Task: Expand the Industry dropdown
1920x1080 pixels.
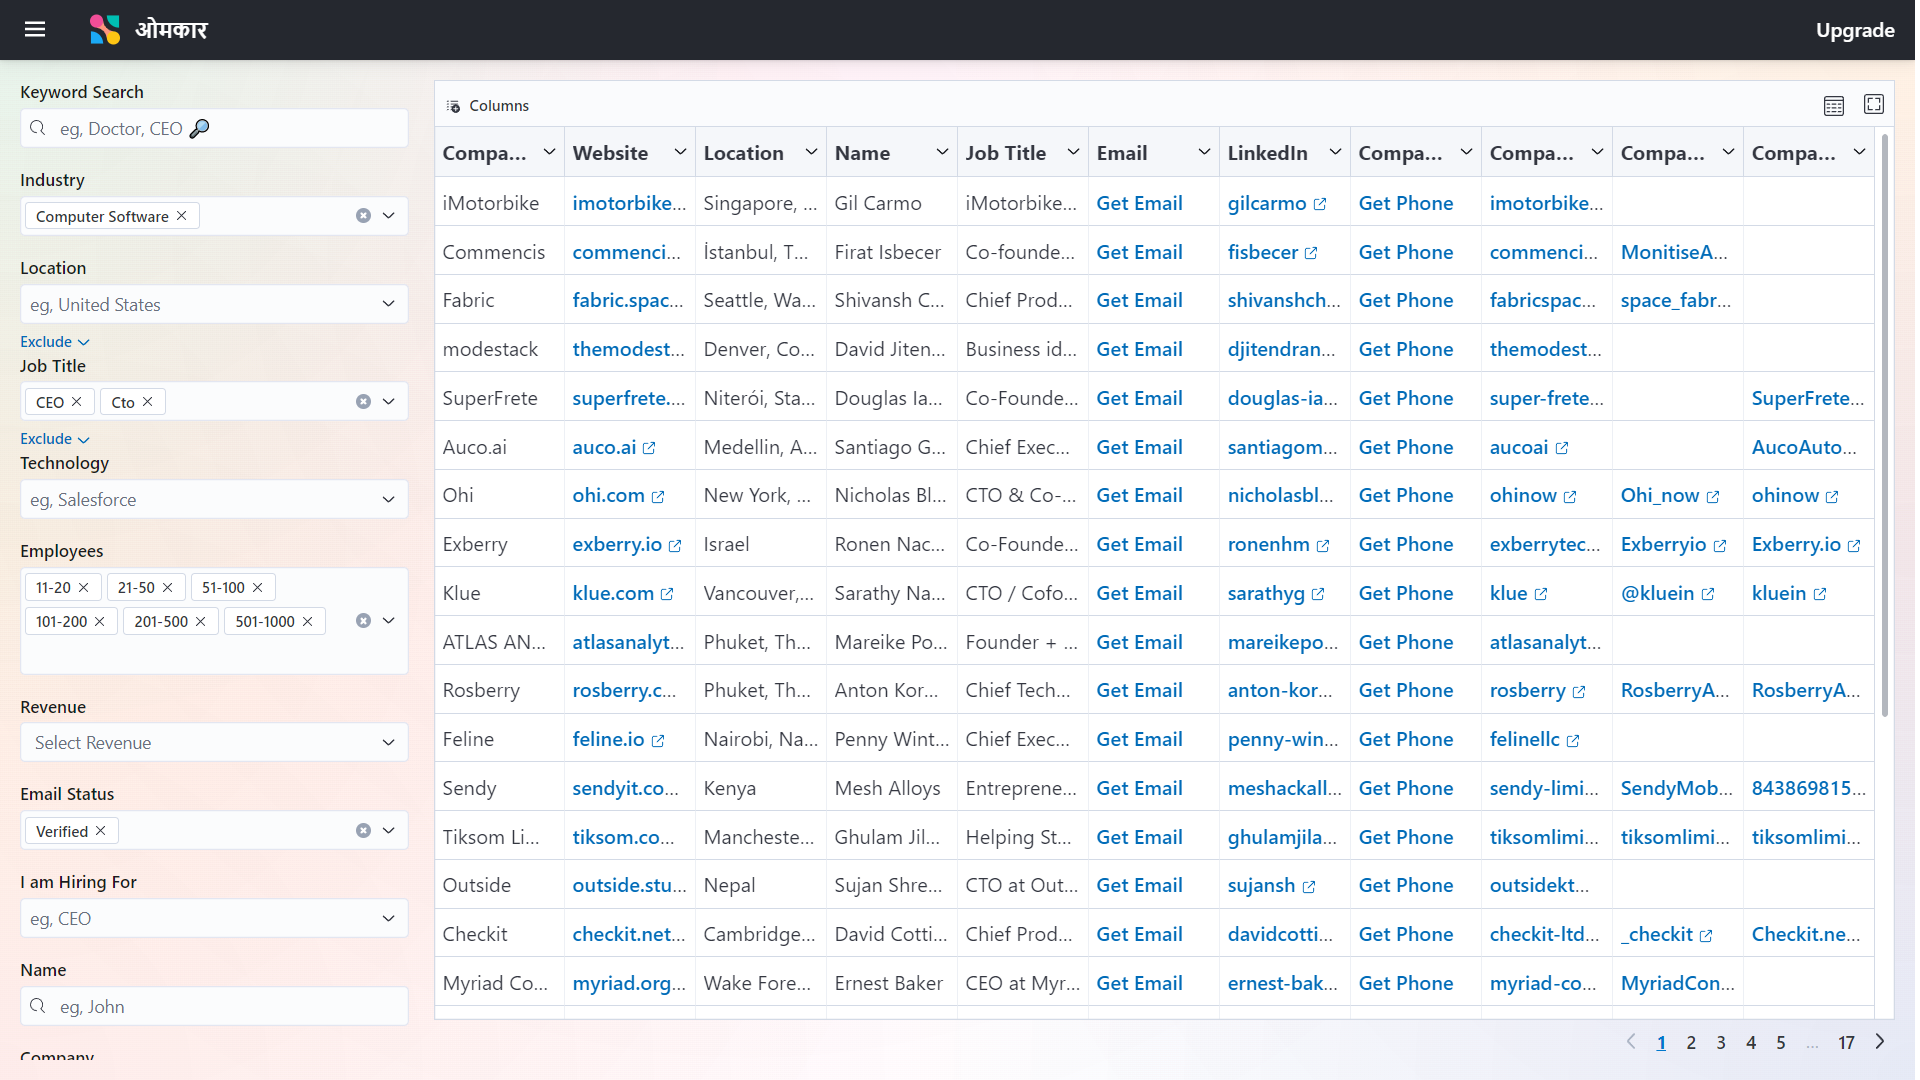Action: click(389, 216)
